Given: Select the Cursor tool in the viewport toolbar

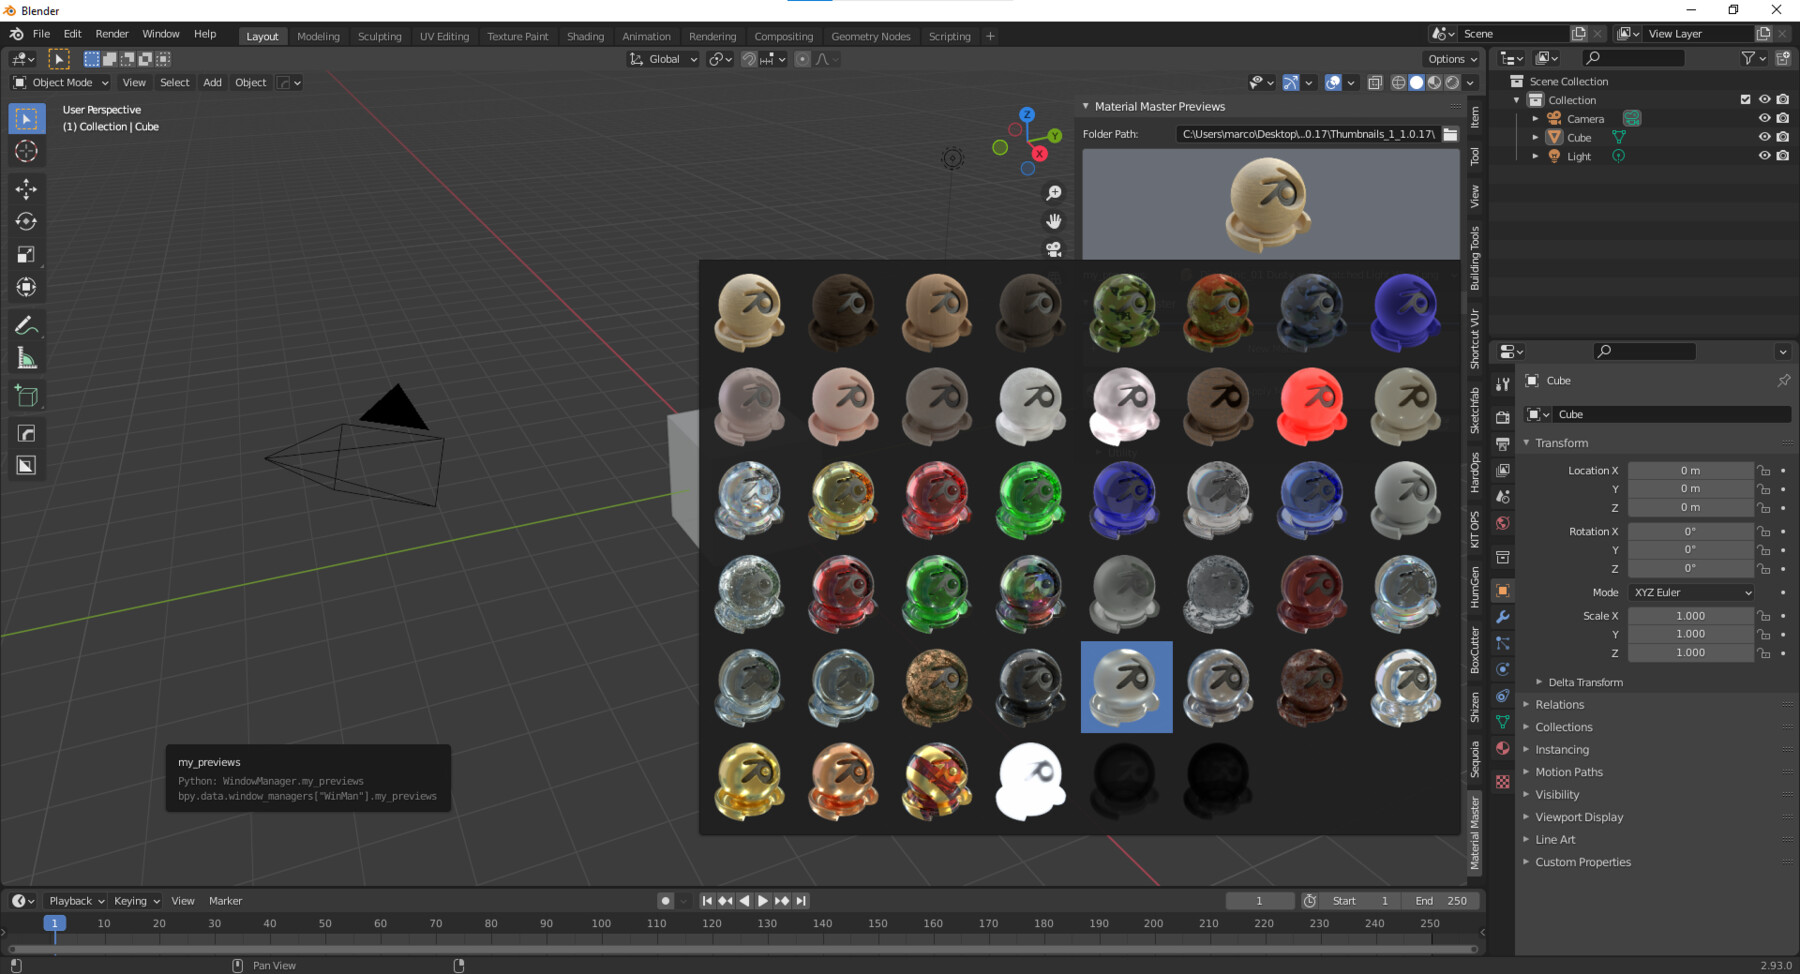Looking at the screenshot, I should pos(26,152).
